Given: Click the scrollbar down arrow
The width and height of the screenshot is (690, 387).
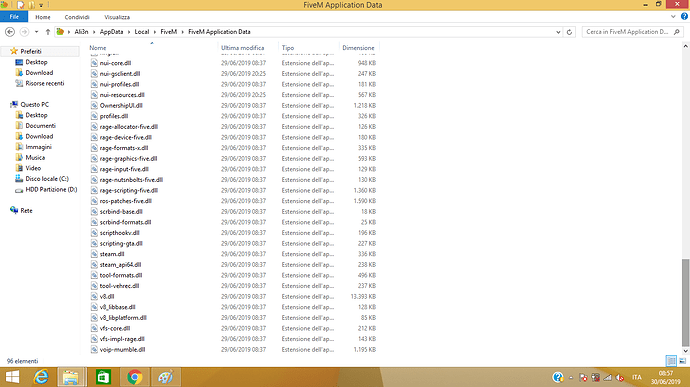Looking at the screenshot, I should click(685, 351).
